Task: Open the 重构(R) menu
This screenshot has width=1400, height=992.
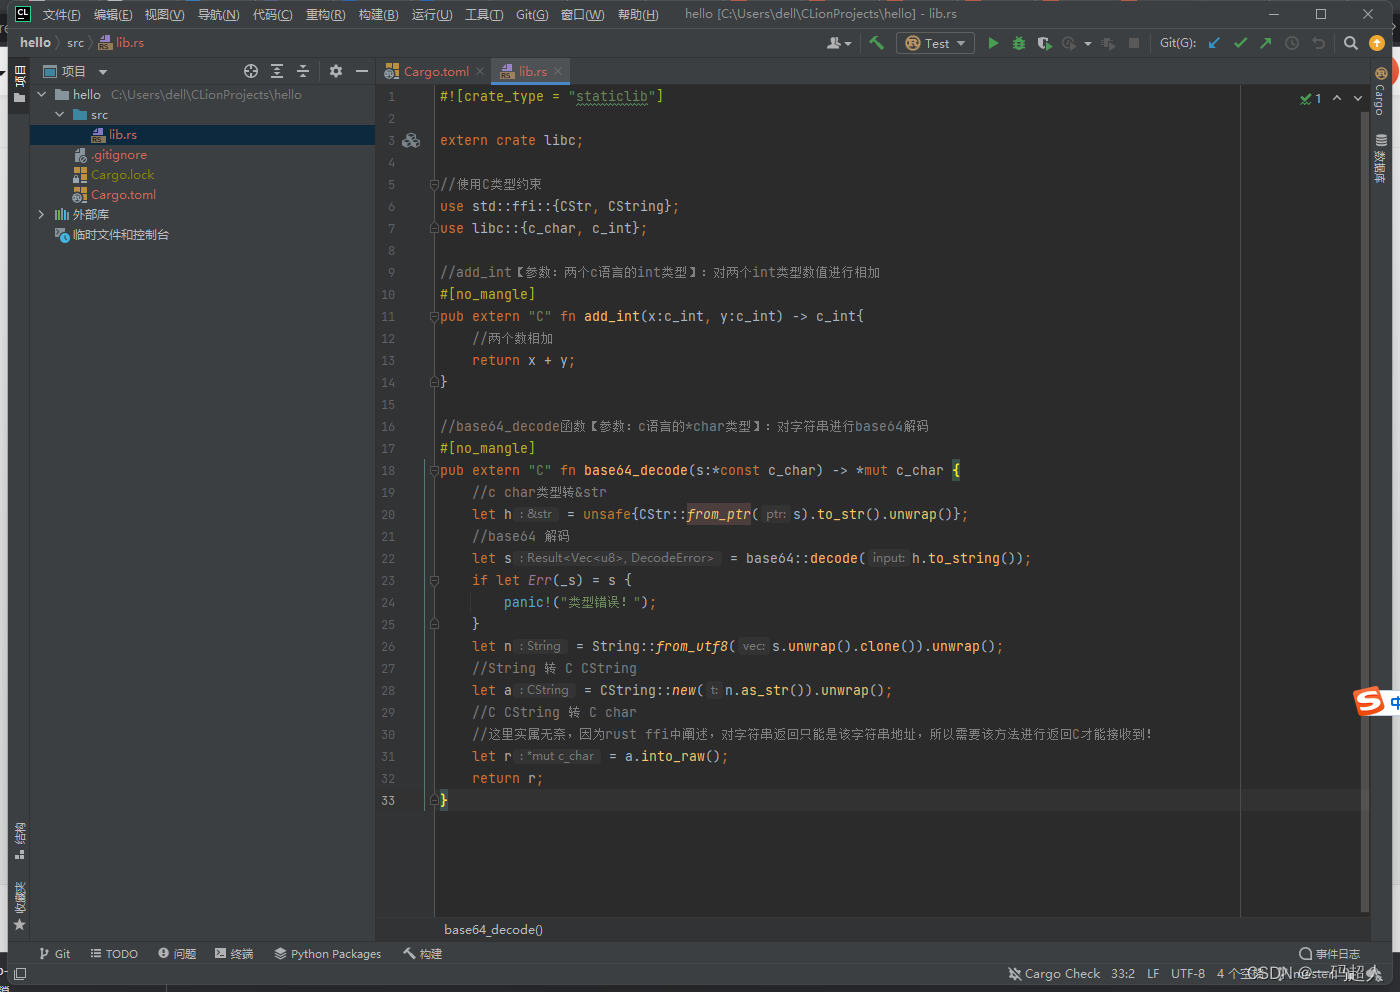Action: click(x=325, y=14)
